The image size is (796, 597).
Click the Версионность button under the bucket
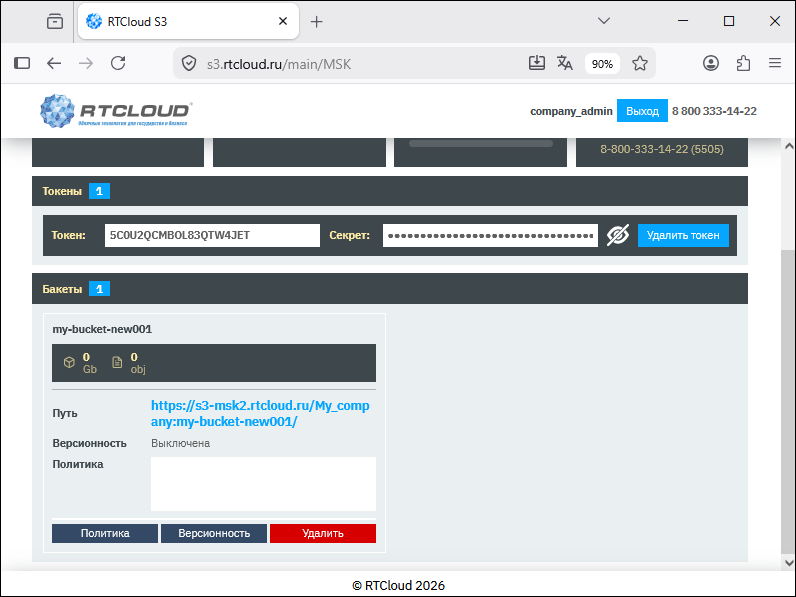point(214,534)
